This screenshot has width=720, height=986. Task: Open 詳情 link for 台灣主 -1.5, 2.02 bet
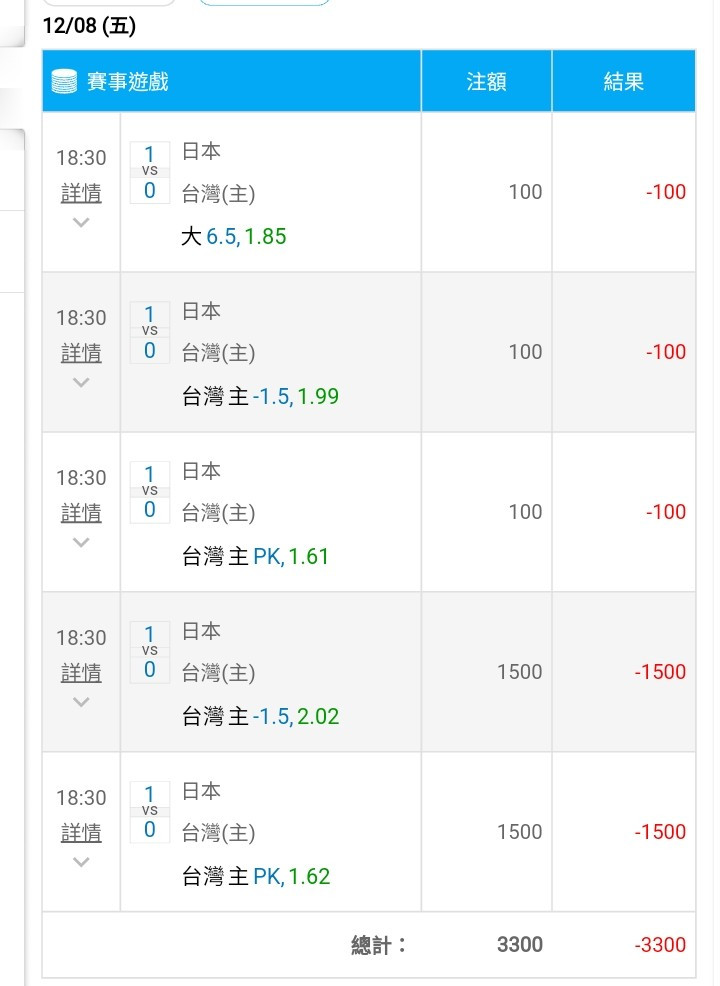coord(81,673)
